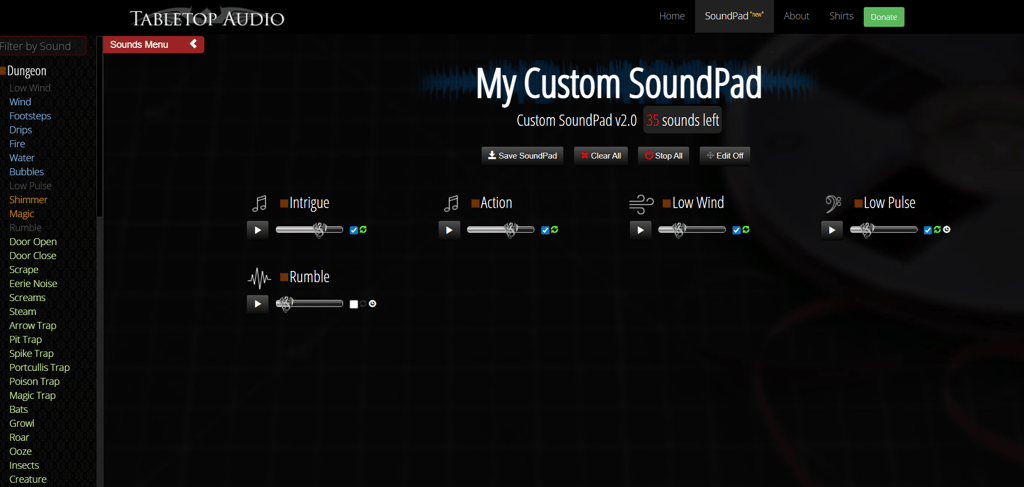The image size is (1024, 487).
Task: Click the green loop icon for Low Wind
Action: [746, 230]
